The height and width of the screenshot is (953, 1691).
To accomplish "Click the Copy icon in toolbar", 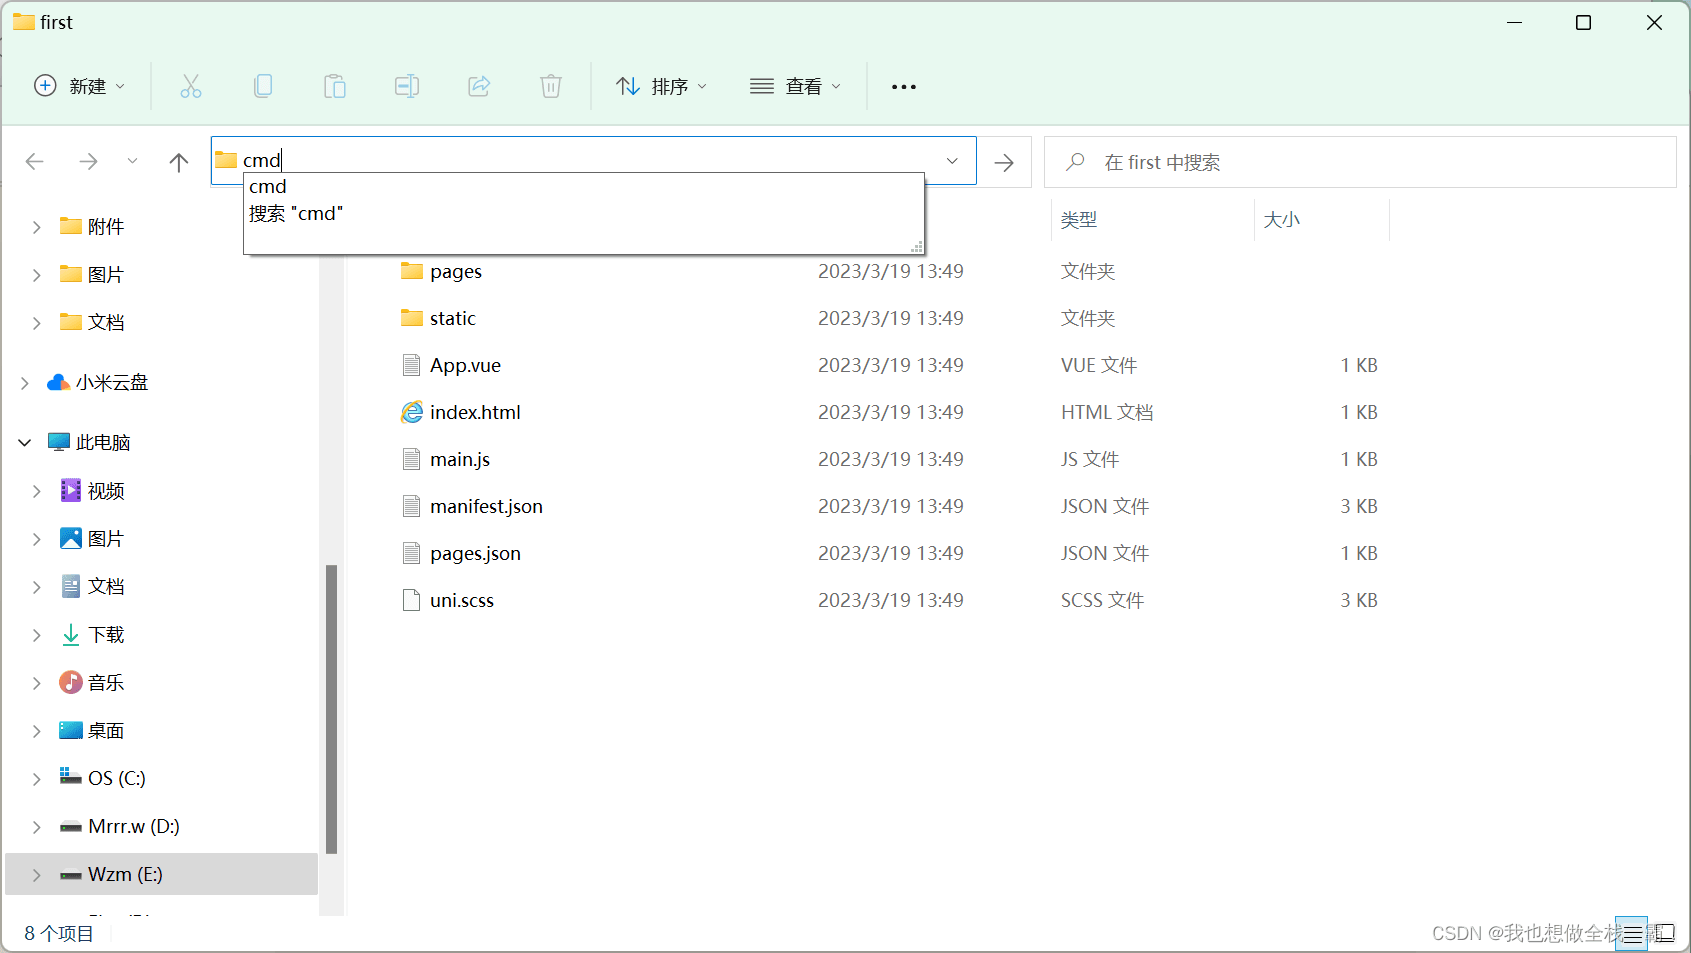I will (x=263, y=87).
